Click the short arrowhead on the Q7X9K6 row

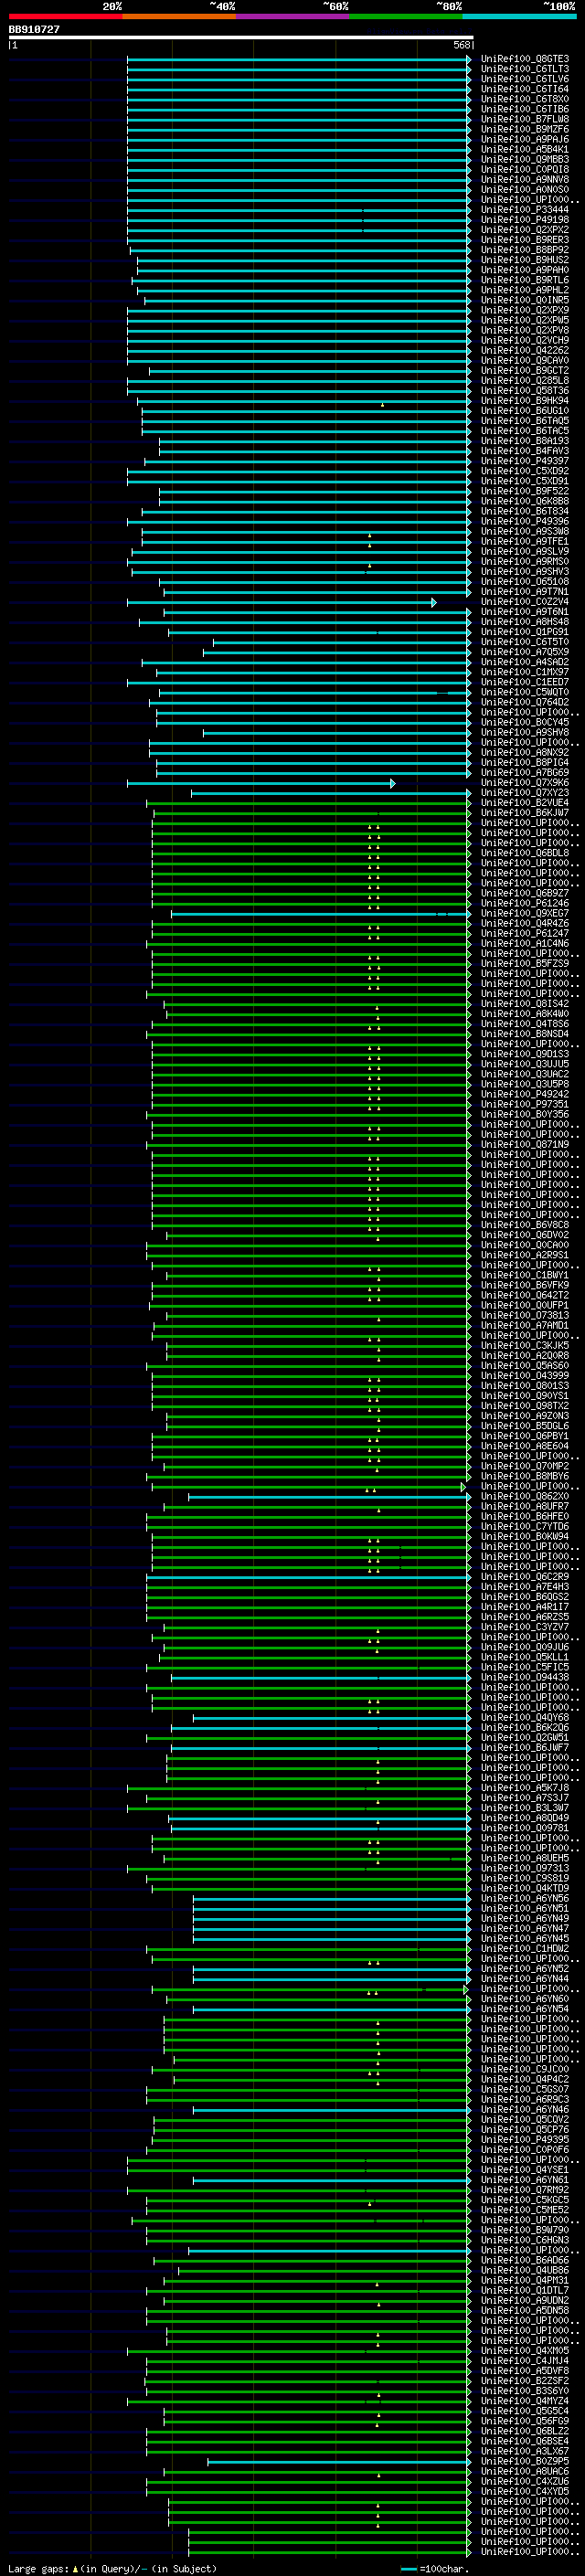(x=393, y=783)
